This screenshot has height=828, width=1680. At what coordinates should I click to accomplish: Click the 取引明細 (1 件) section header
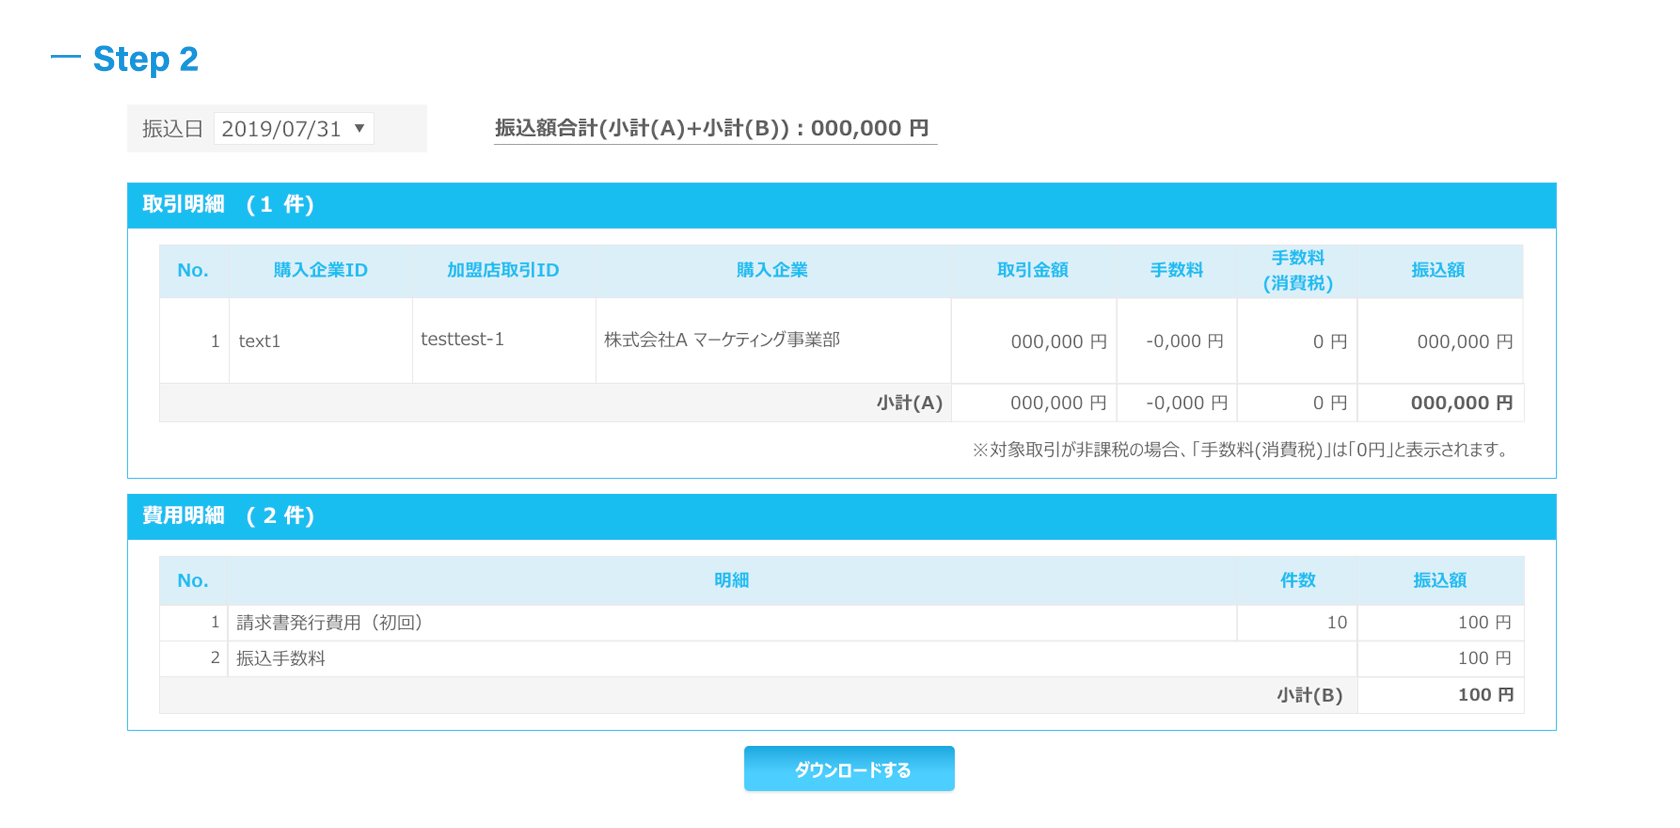(842, 205)
